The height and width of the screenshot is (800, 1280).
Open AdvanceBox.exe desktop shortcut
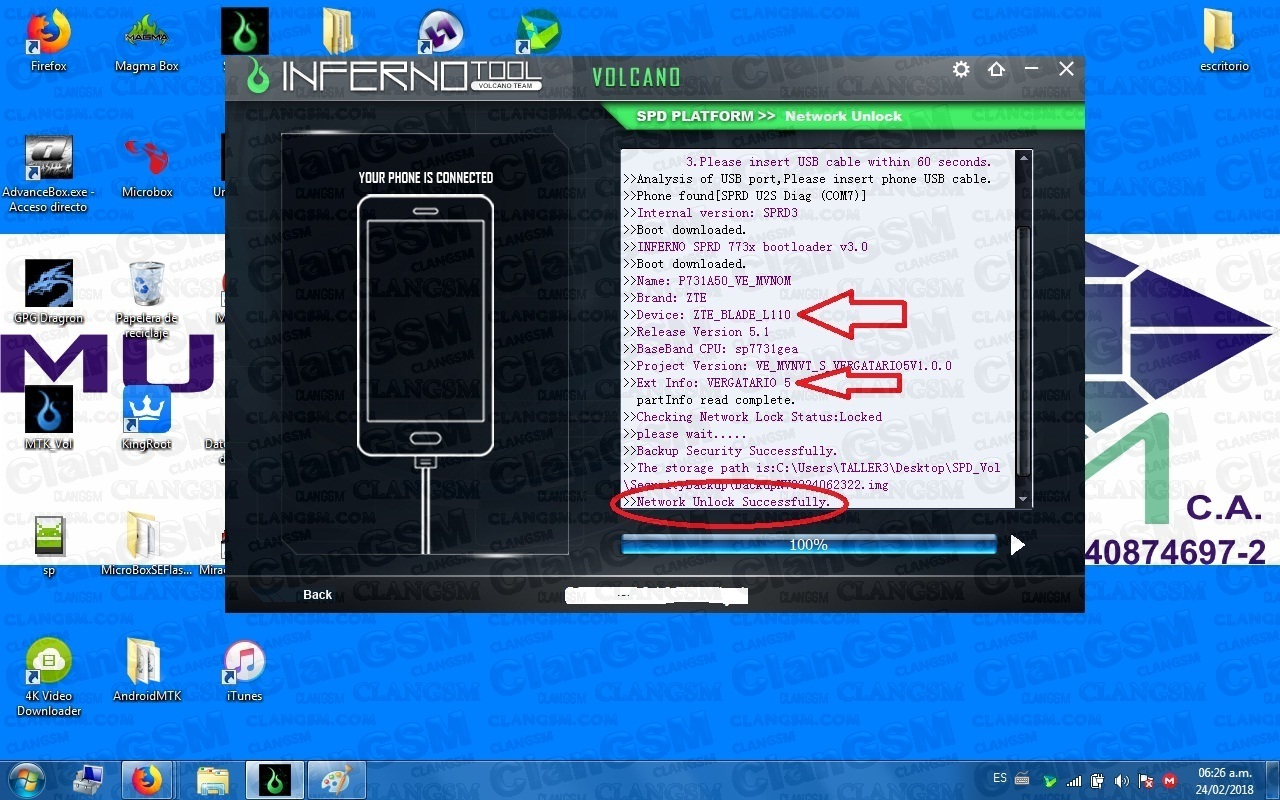[x=48, y=173]
